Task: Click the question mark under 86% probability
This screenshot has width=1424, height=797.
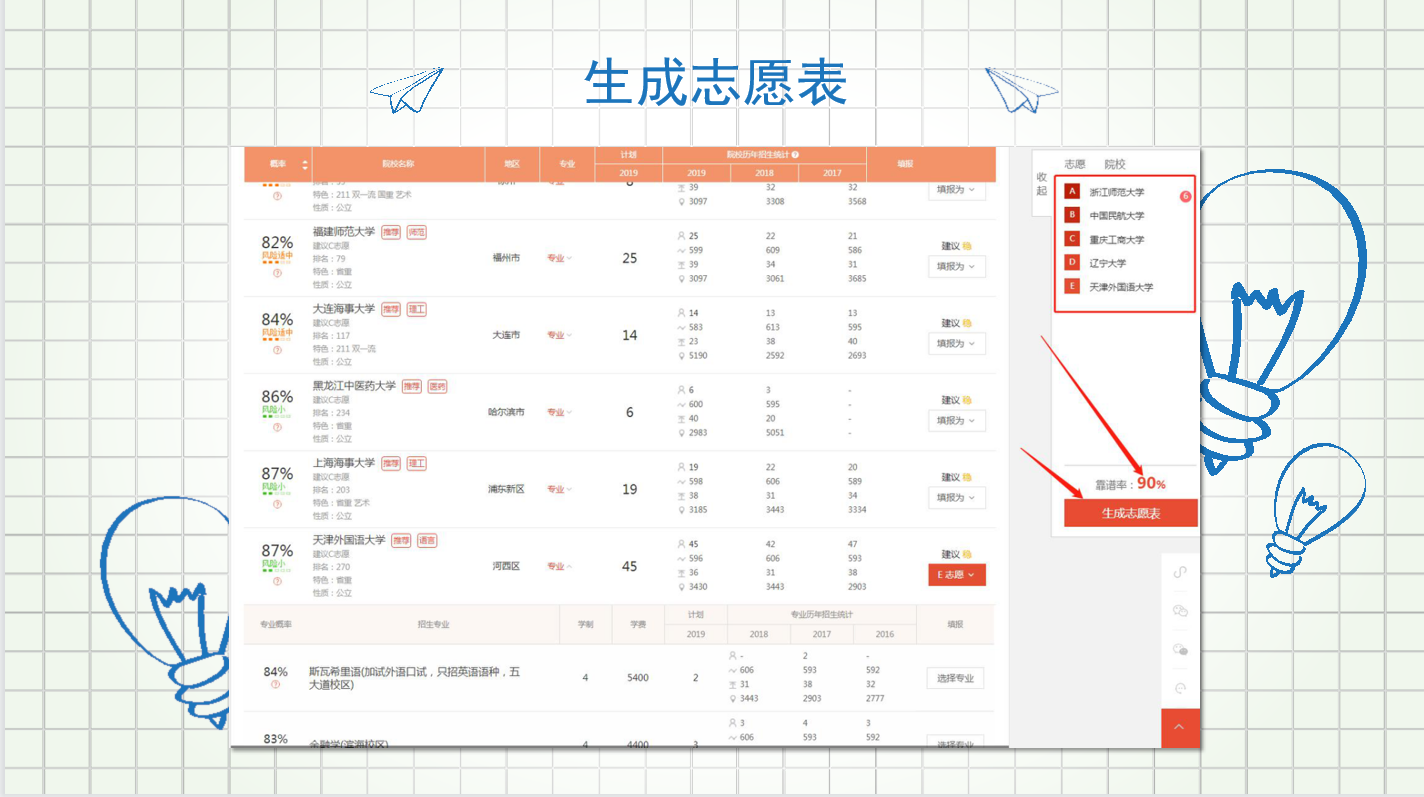Action: coord(277,427)
